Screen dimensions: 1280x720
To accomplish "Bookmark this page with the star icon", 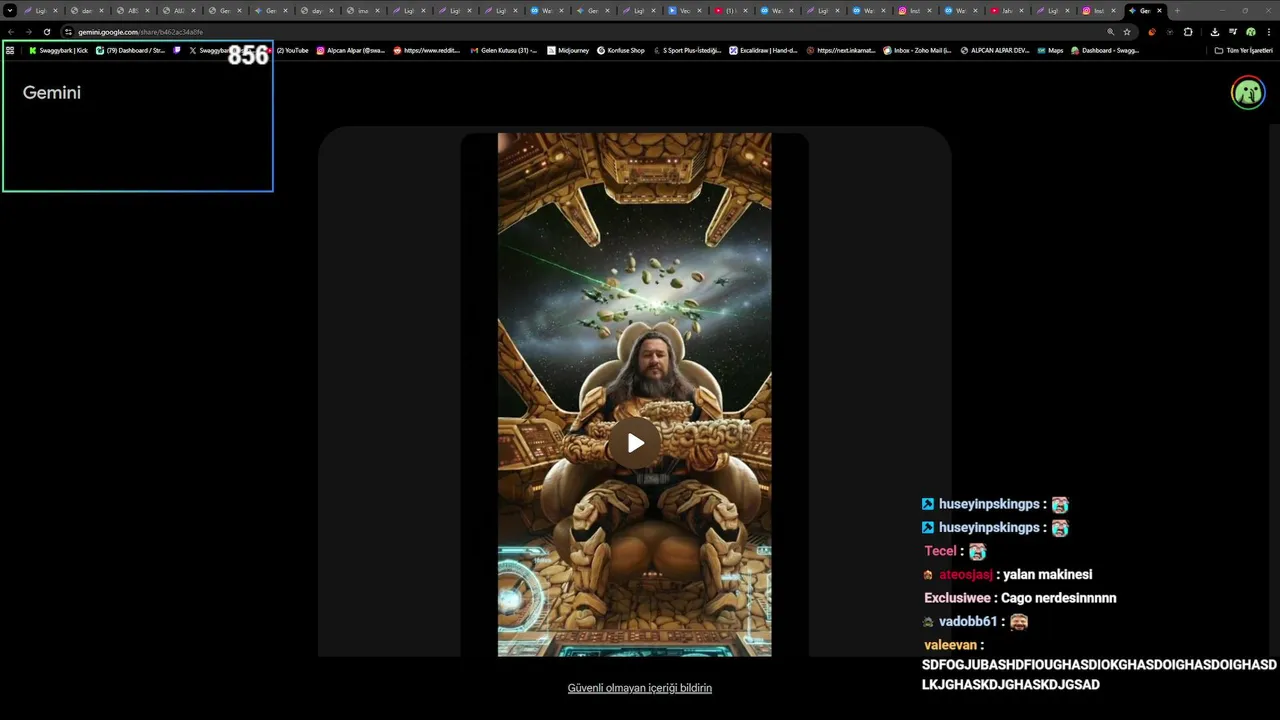I will coord(1127,32).
